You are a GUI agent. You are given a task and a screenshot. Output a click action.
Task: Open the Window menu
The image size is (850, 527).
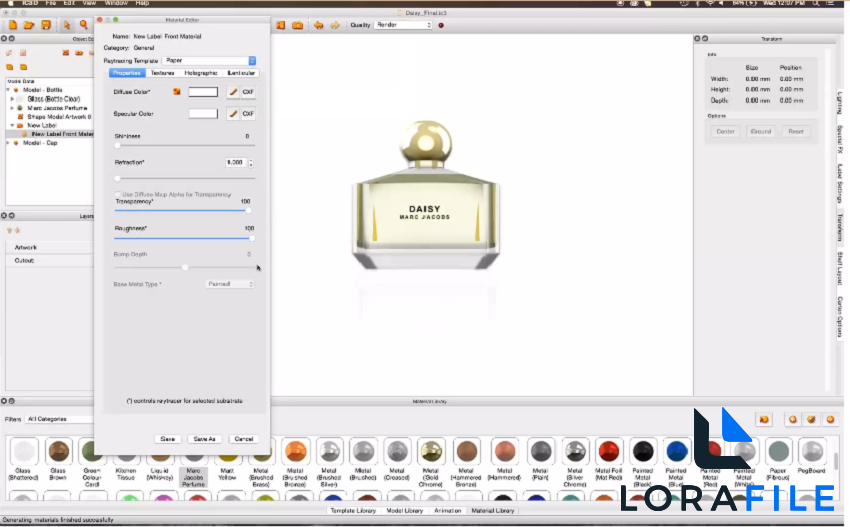(x=116, y=3)
